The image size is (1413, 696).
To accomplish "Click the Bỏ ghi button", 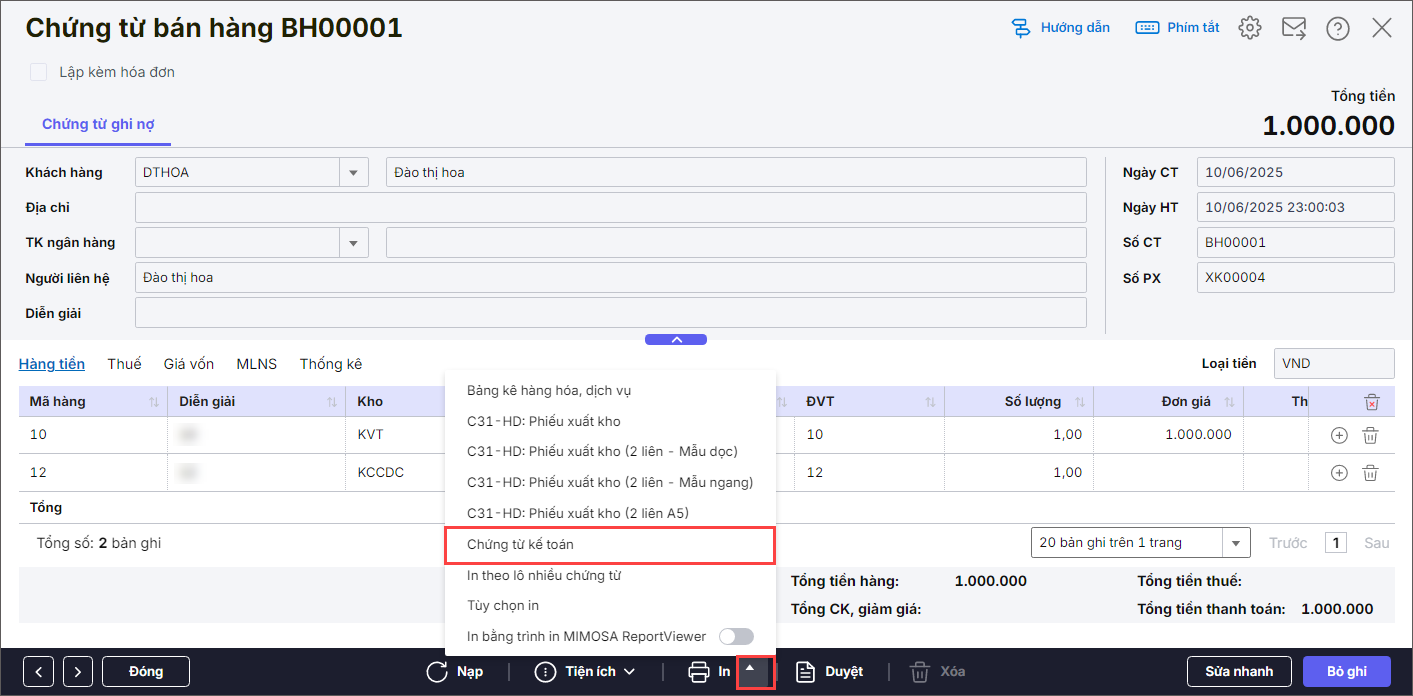I will click(x=1347, y=672).
